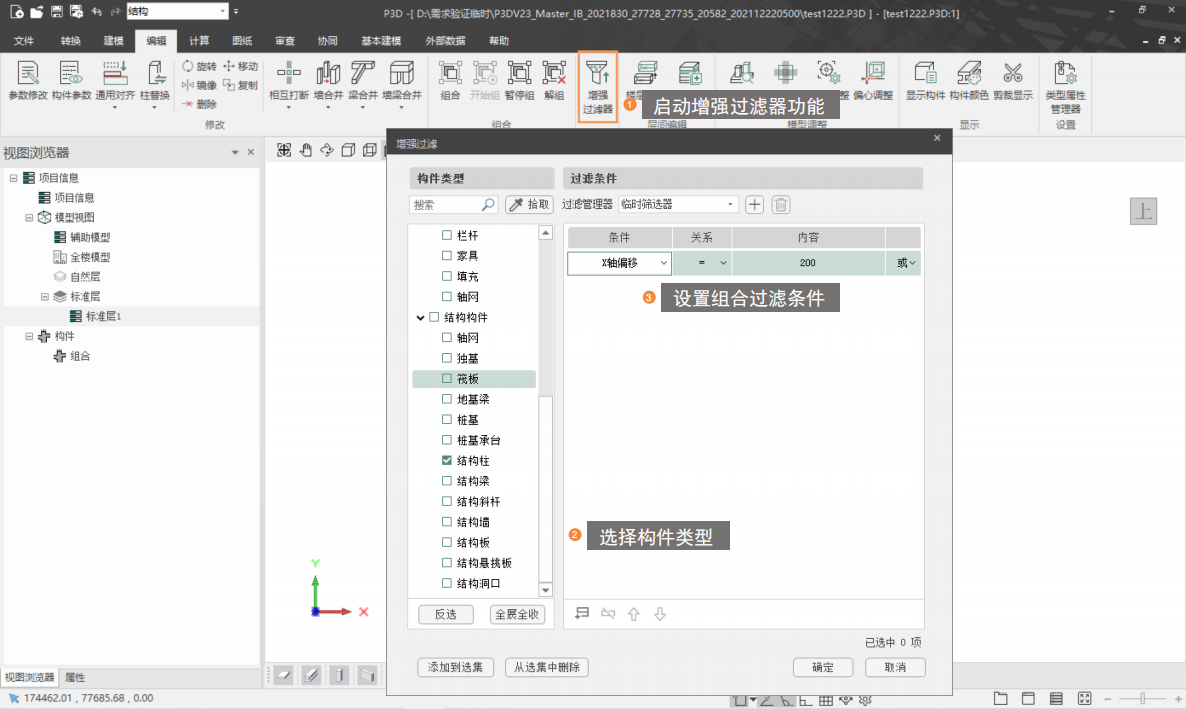The width and height of the screenshot is (1186, 709).
Task: Select the 参数修改 ribbon tool
Action: coord(27,74)
